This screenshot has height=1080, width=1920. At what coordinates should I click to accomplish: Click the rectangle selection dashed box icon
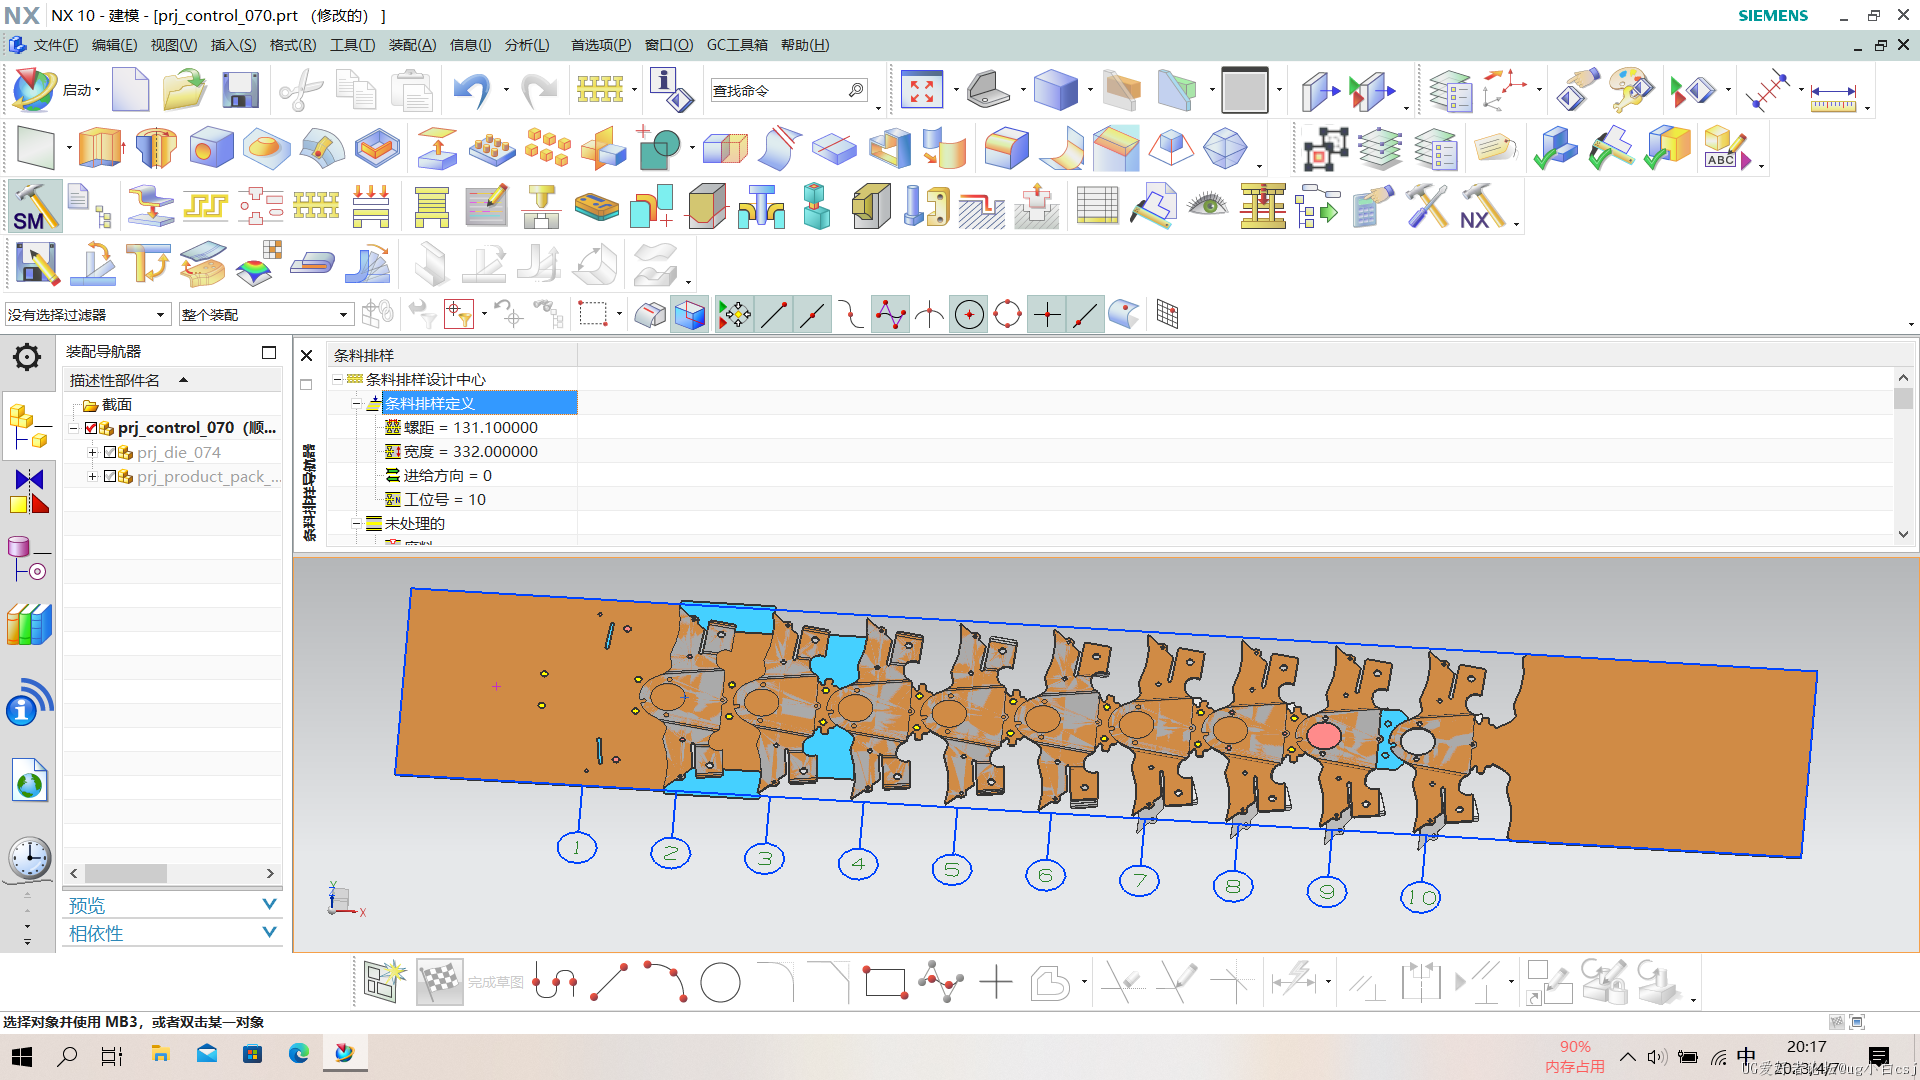pos(593,314)
